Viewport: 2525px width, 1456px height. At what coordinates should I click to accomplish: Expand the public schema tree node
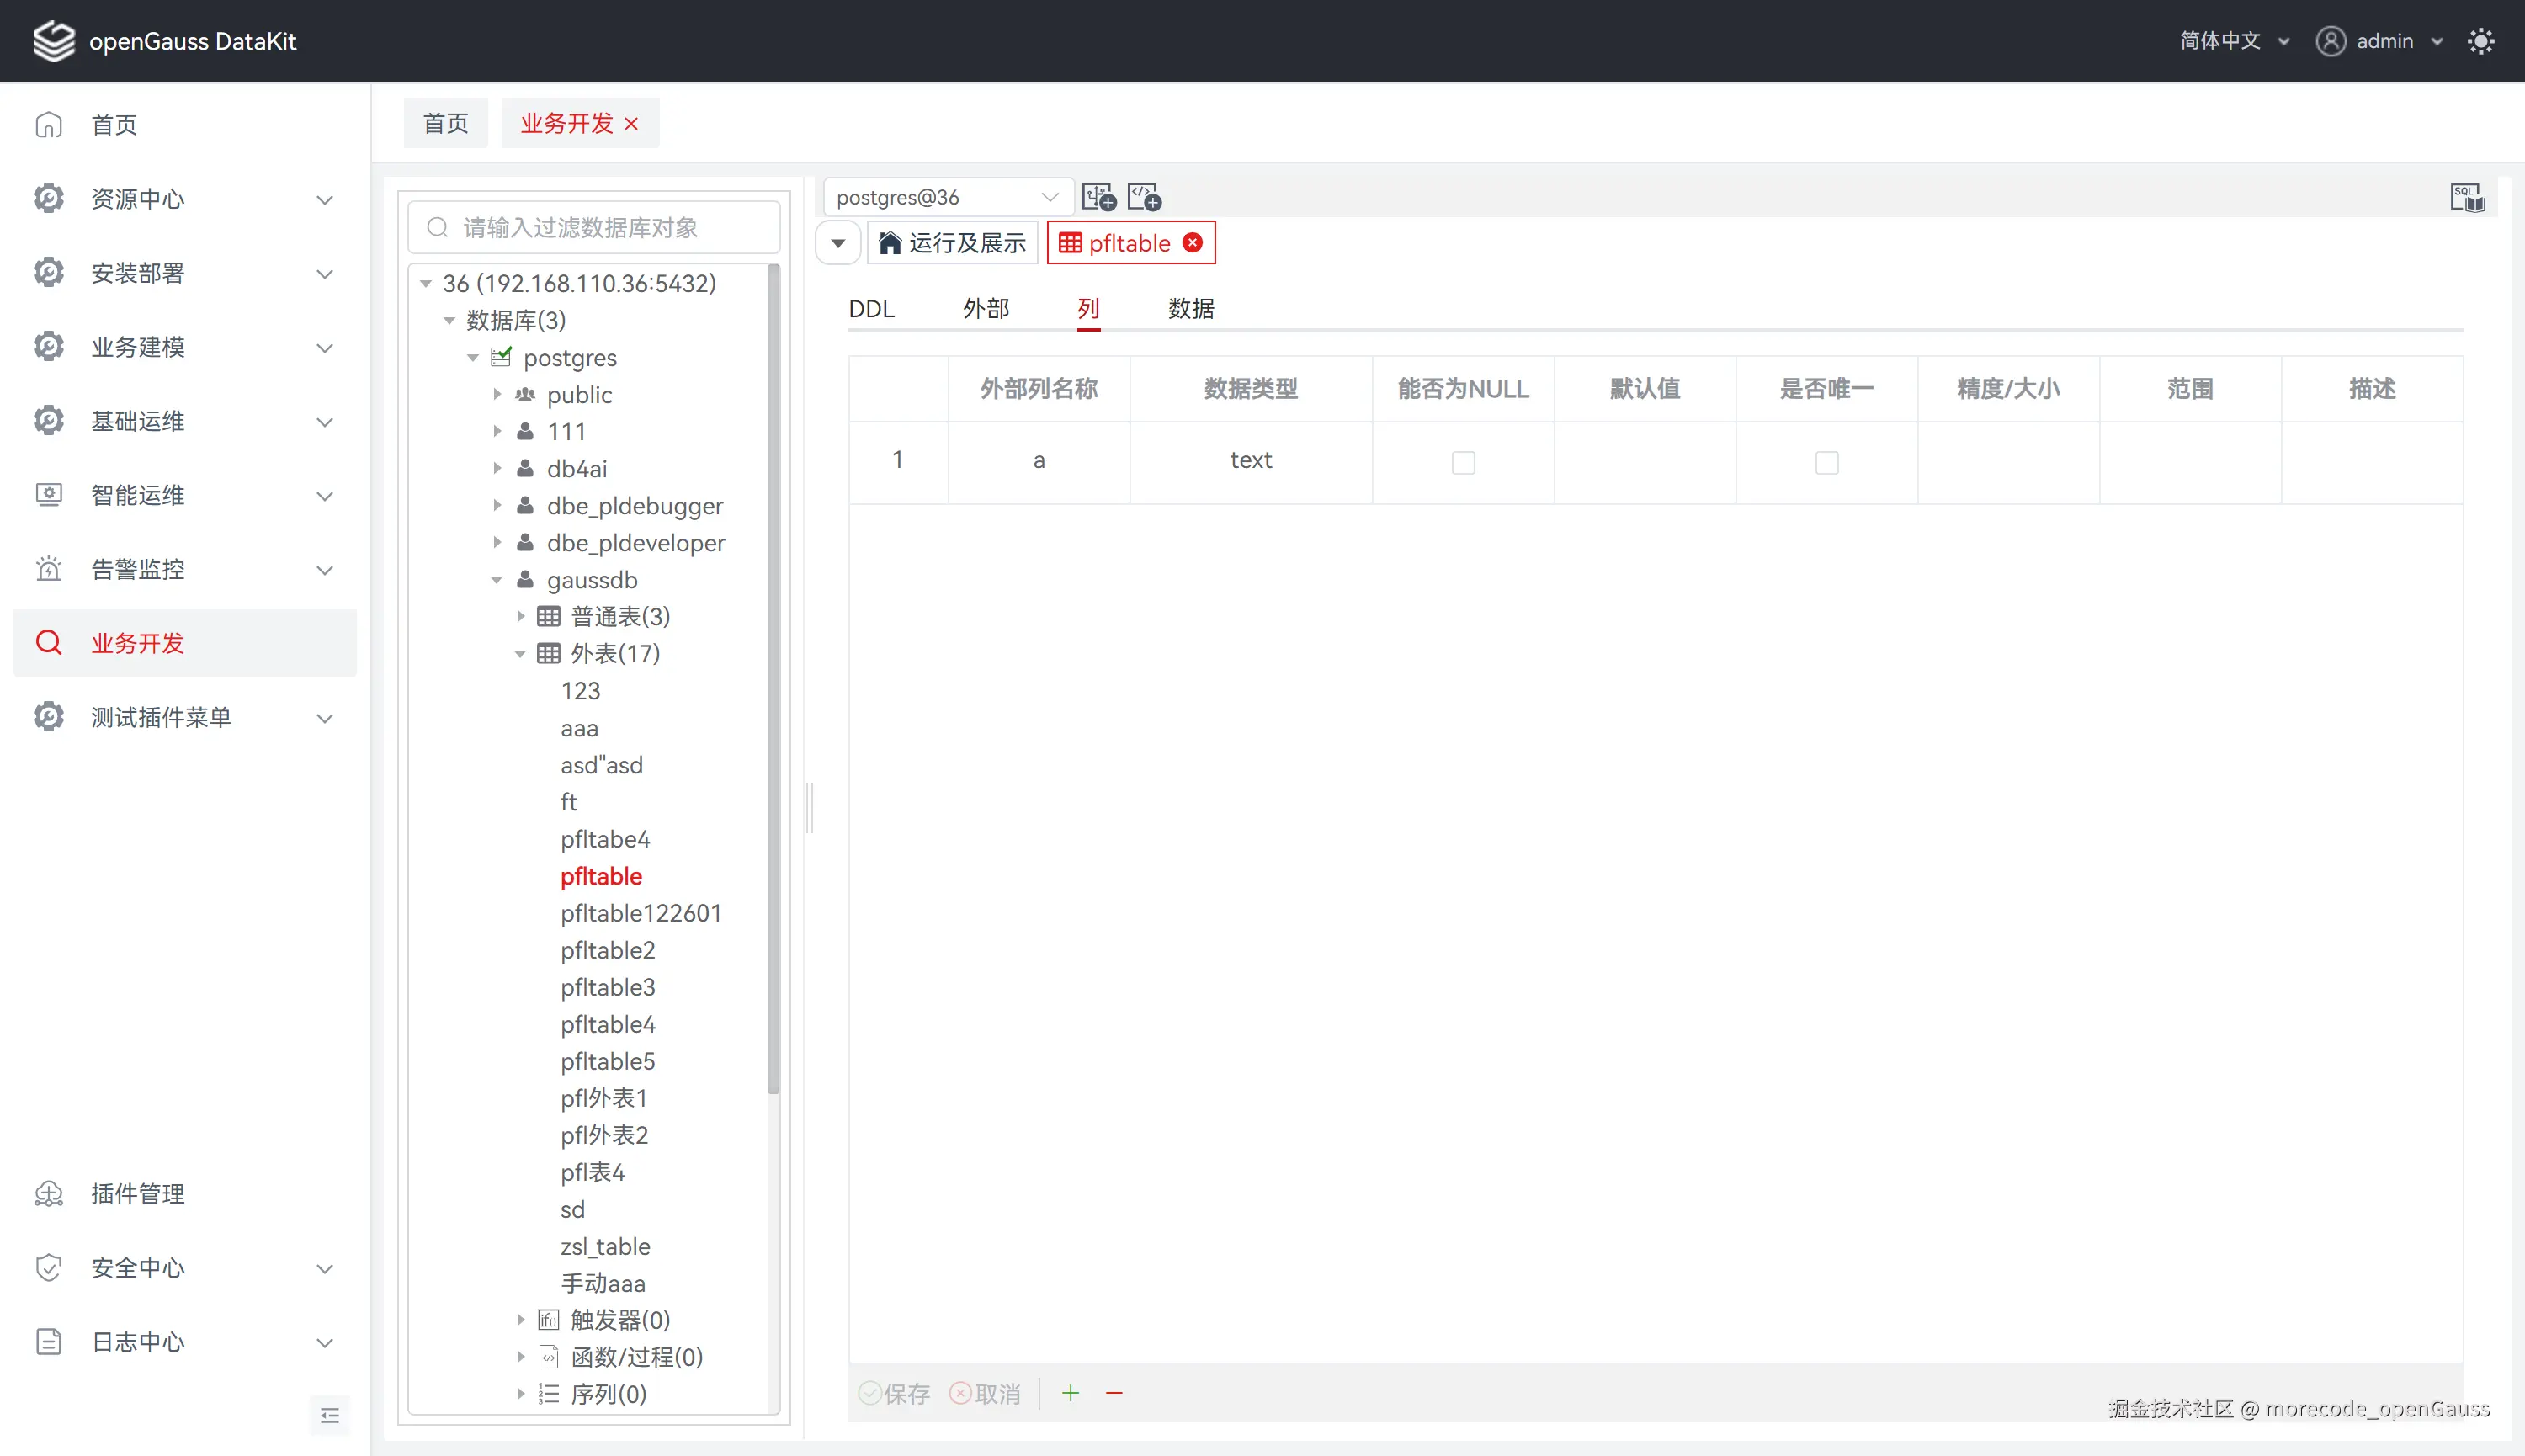497,395
